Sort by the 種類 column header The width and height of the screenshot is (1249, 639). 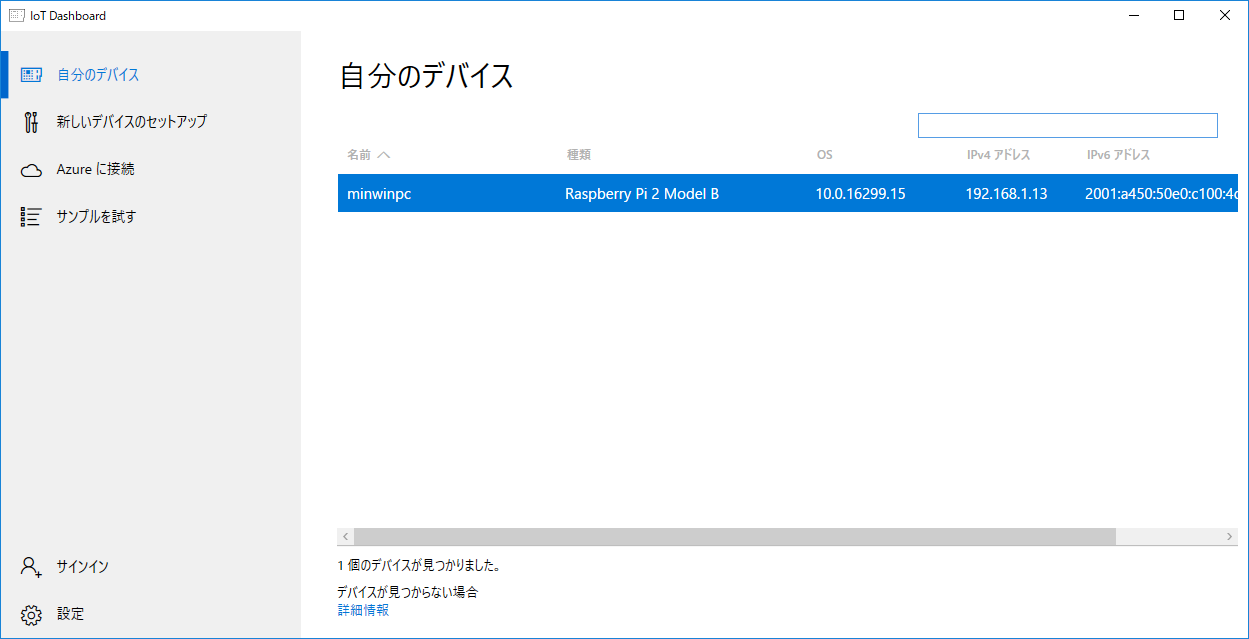pos(579,155)
